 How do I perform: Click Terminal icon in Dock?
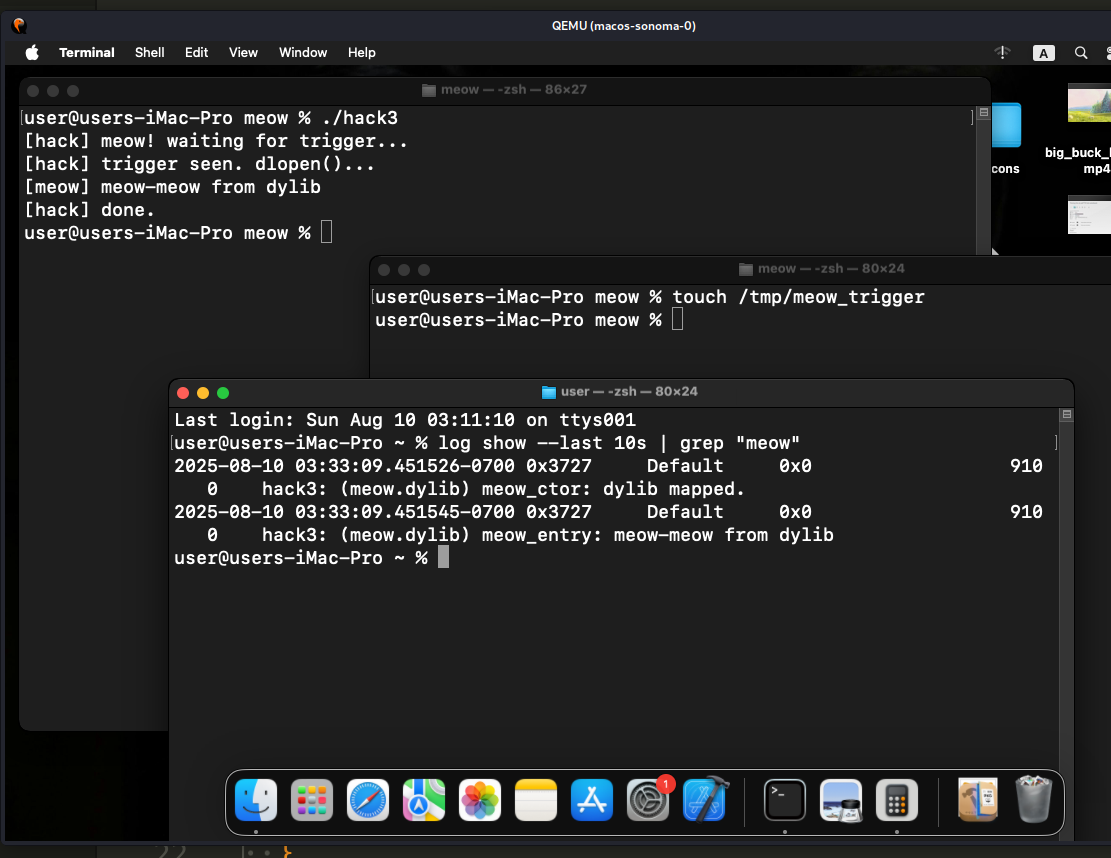click(x=784, y=800)
